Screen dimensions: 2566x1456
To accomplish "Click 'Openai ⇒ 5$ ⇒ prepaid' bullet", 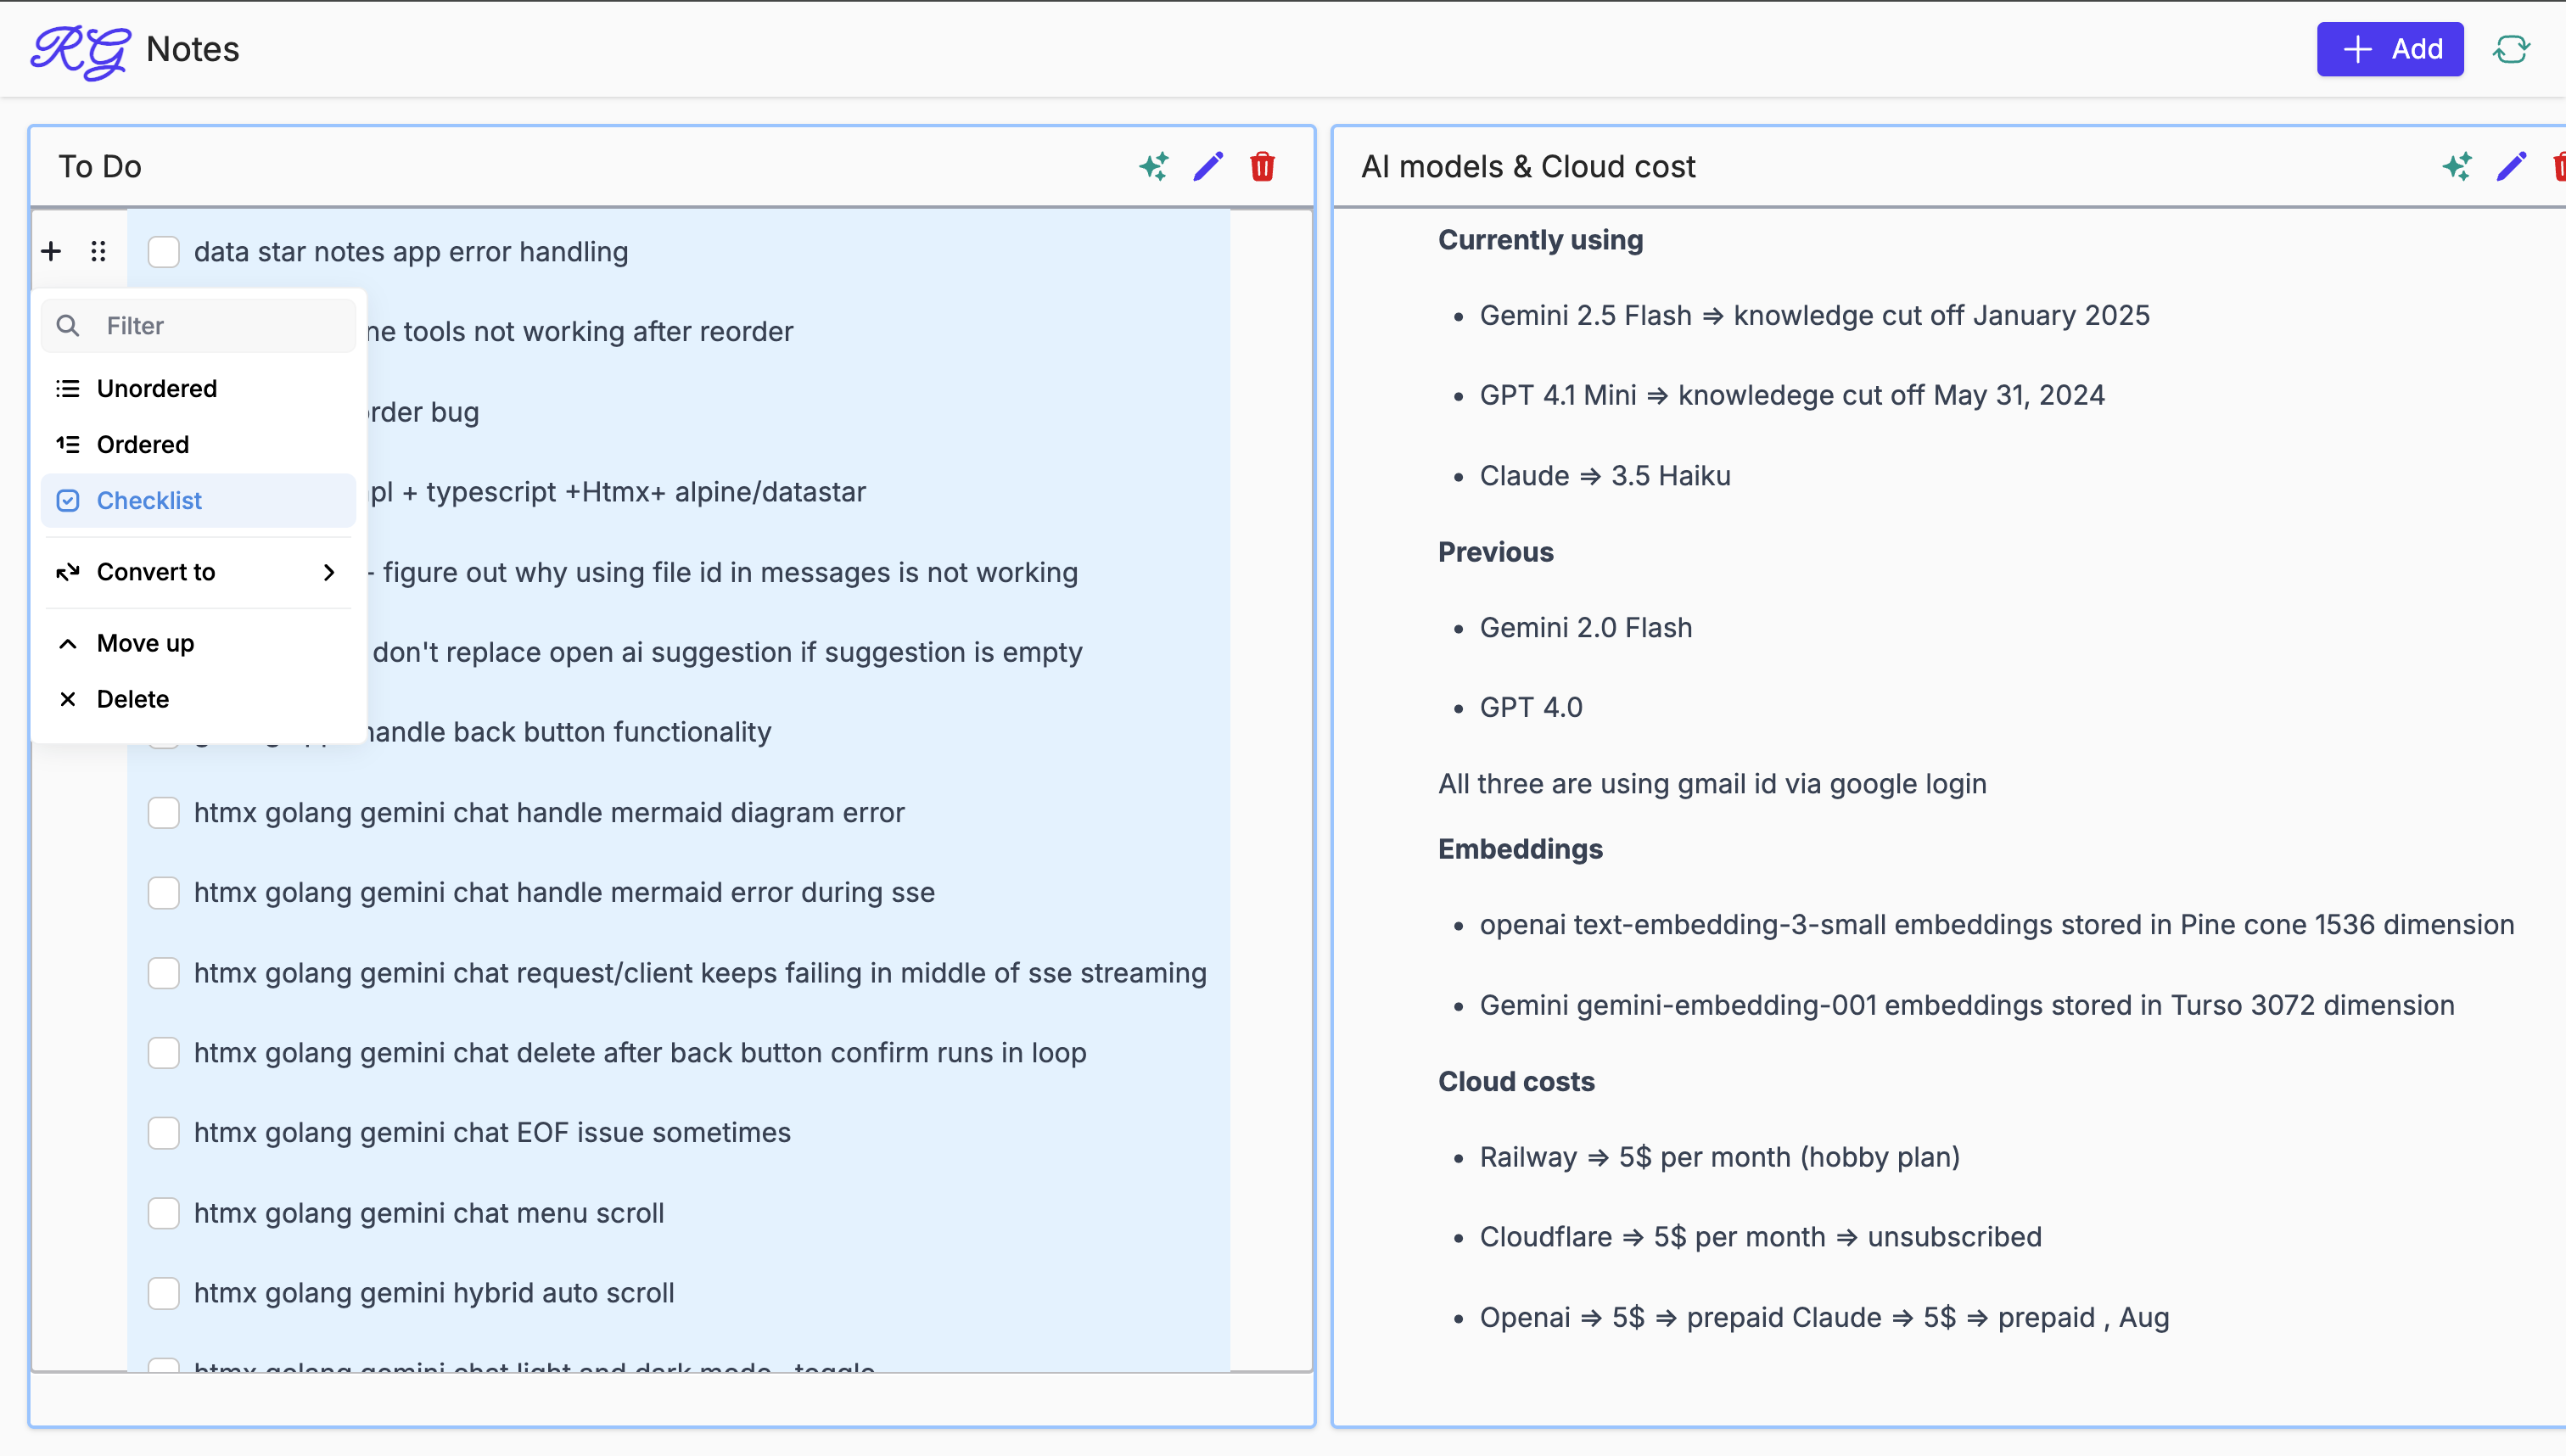I will pos(1824,1318).
